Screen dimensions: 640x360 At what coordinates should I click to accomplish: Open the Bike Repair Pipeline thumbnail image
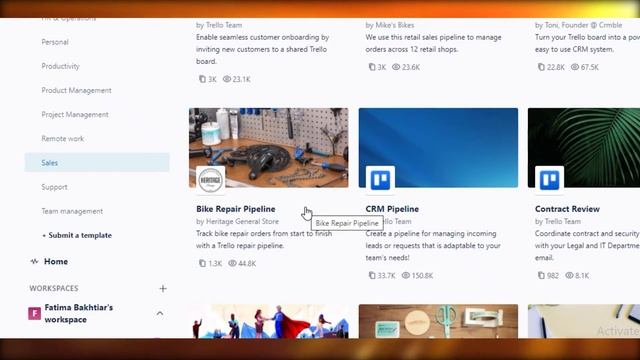point(269,148)
